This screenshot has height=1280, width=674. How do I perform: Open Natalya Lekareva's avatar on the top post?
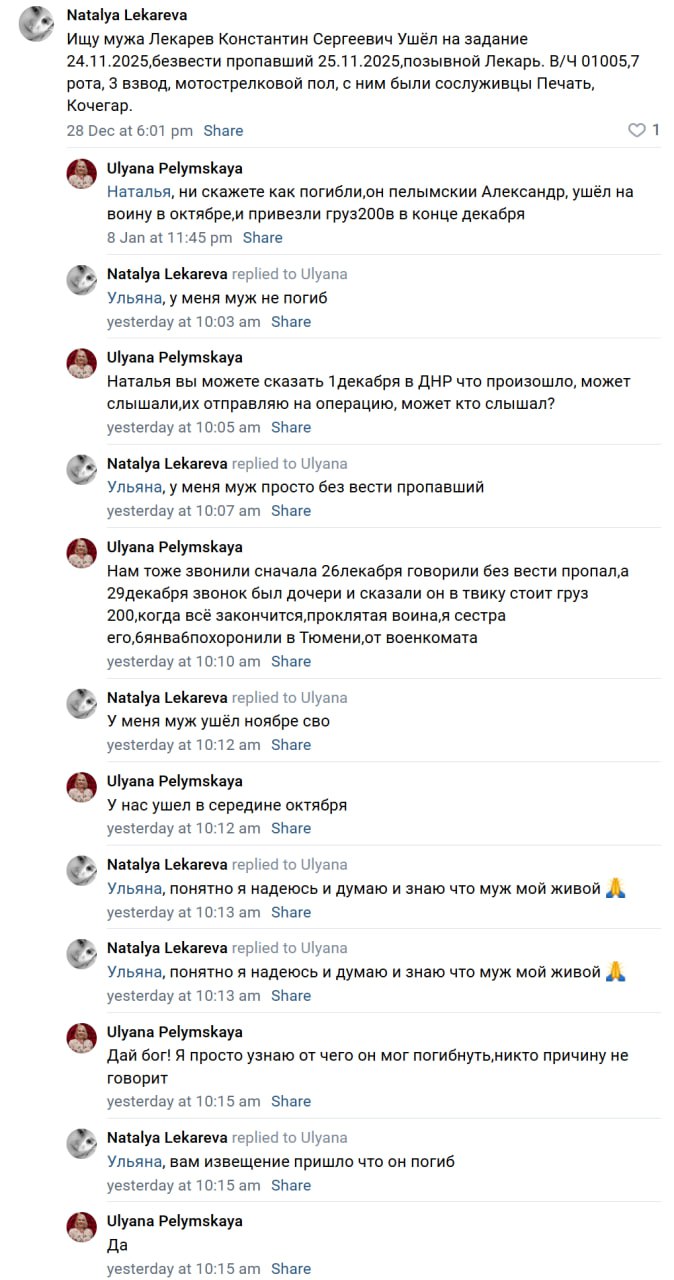[x=36, y=23]
